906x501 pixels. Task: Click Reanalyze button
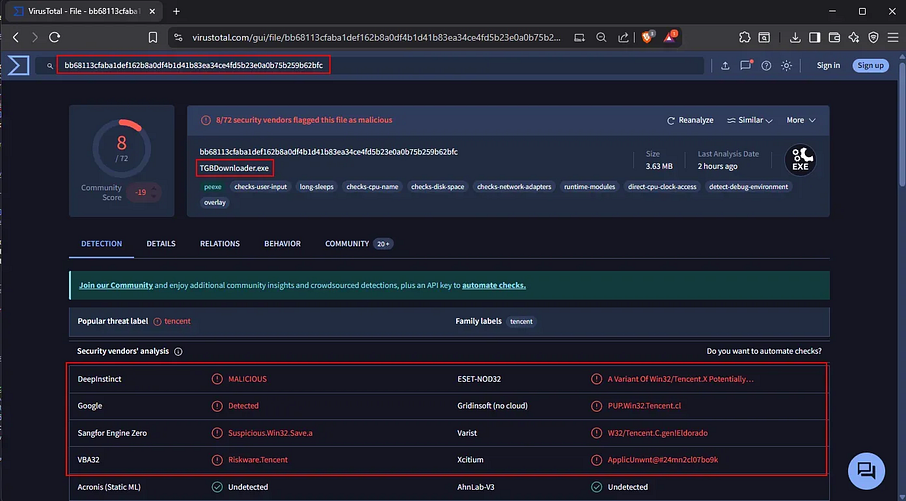[x=690, y=120]
